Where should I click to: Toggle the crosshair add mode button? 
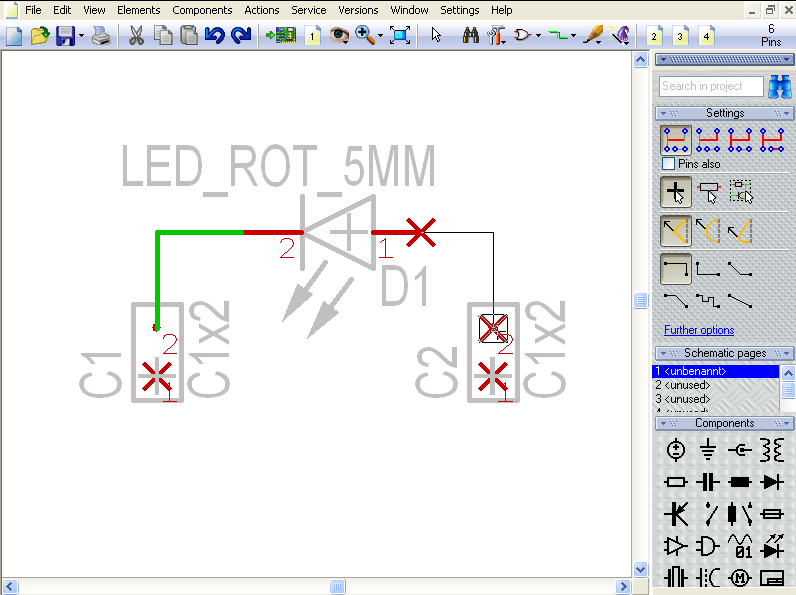(676, 191)
